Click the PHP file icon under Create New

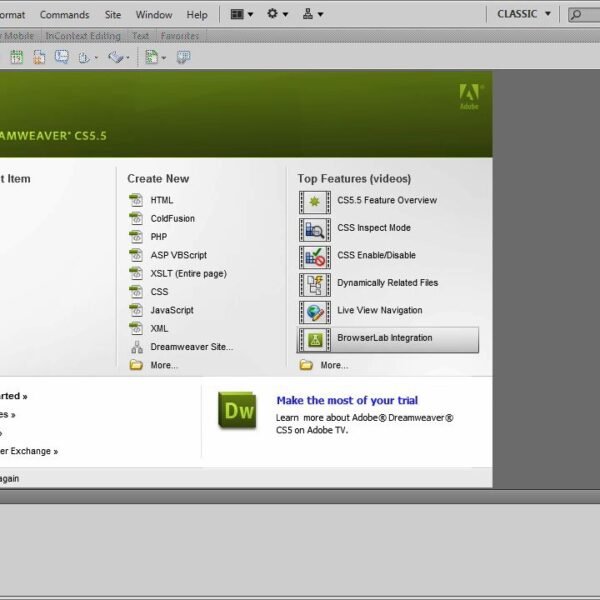pos(136,237)
